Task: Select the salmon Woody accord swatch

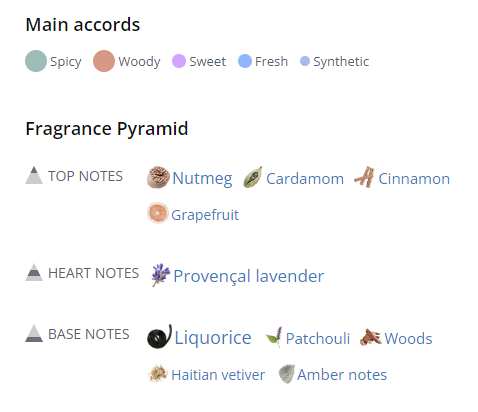Action: click(x=104, y=61)
